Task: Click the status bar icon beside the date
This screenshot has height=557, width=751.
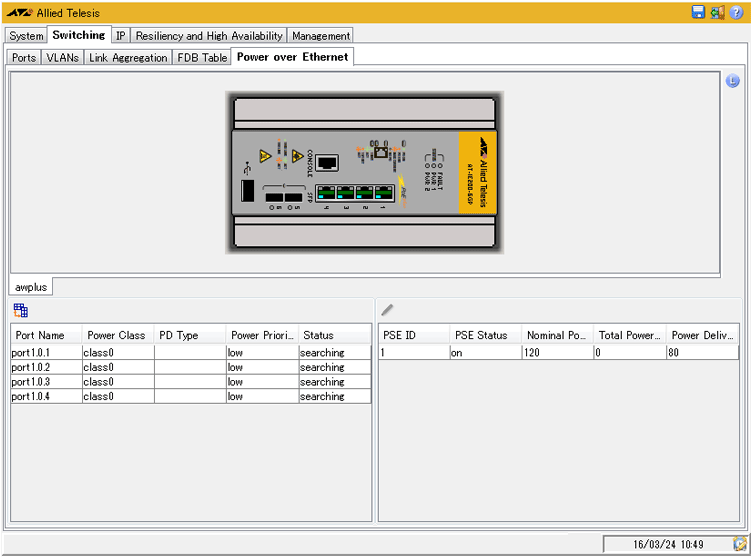Action: (739, 544)
